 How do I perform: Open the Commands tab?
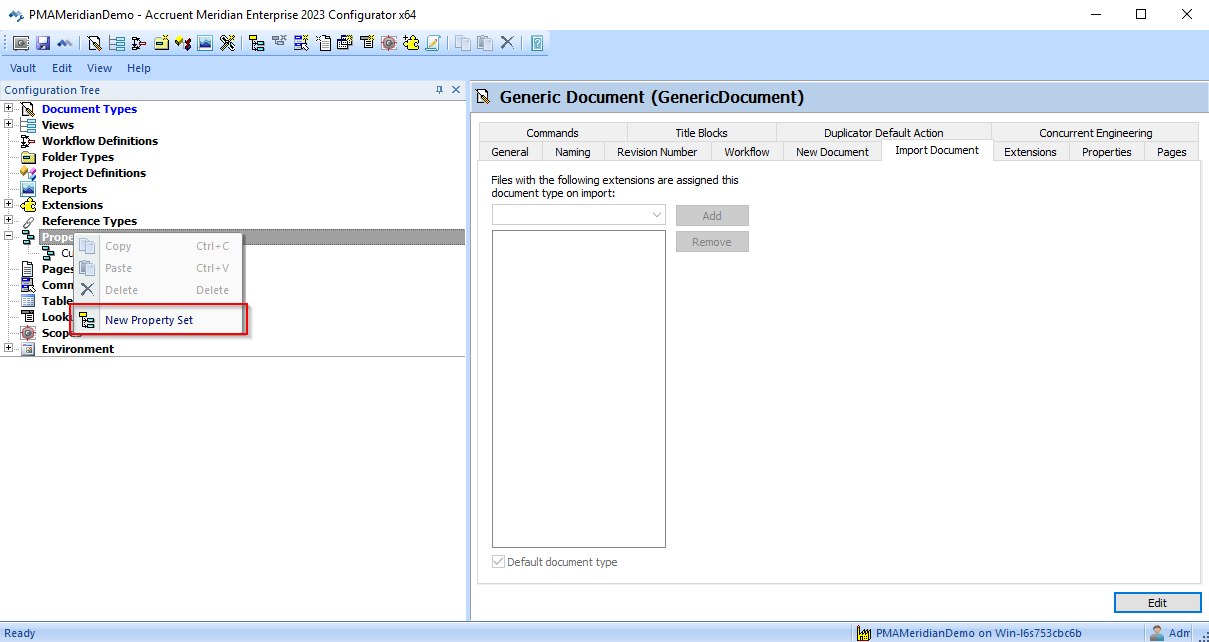[x=553, y=133]
